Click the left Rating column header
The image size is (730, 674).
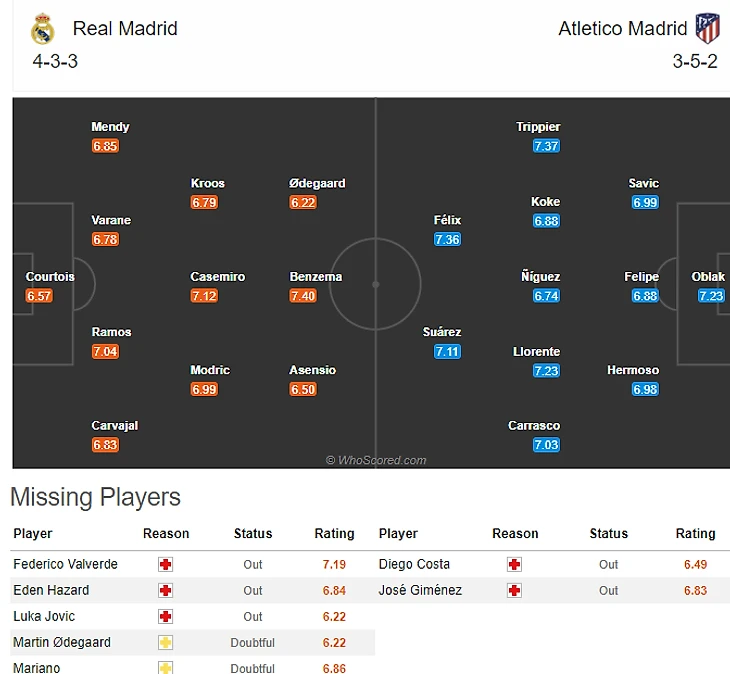[x=334, y=534]
